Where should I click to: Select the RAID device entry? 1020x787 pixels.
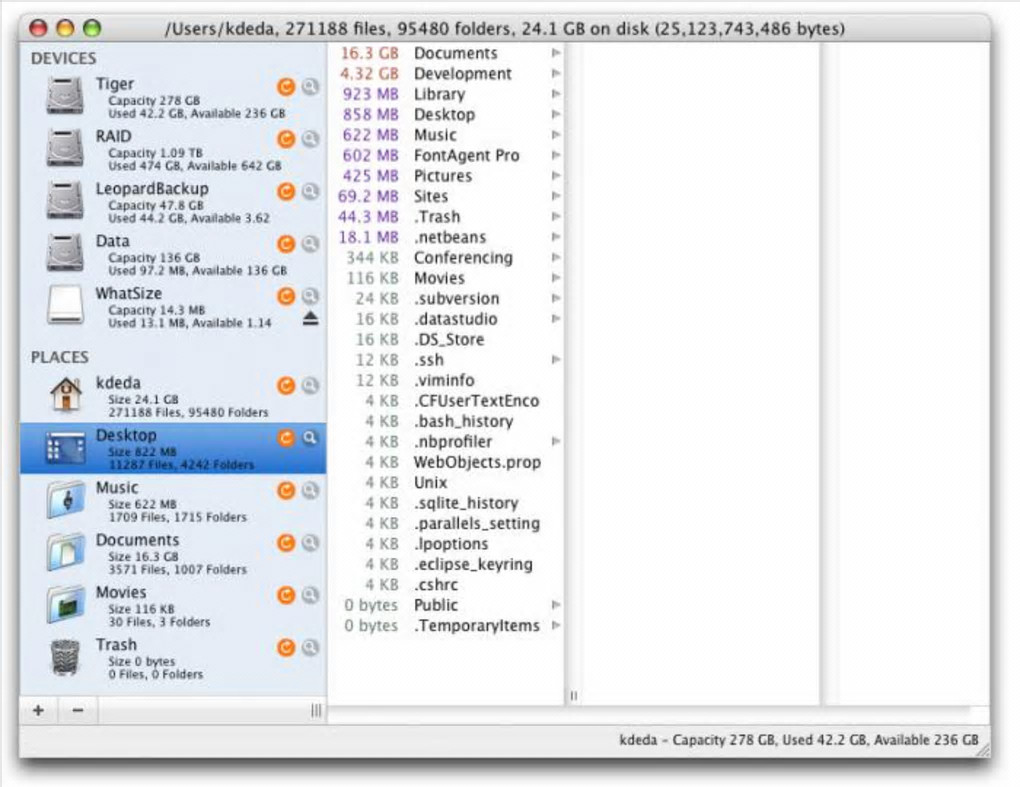coord(173,150)
